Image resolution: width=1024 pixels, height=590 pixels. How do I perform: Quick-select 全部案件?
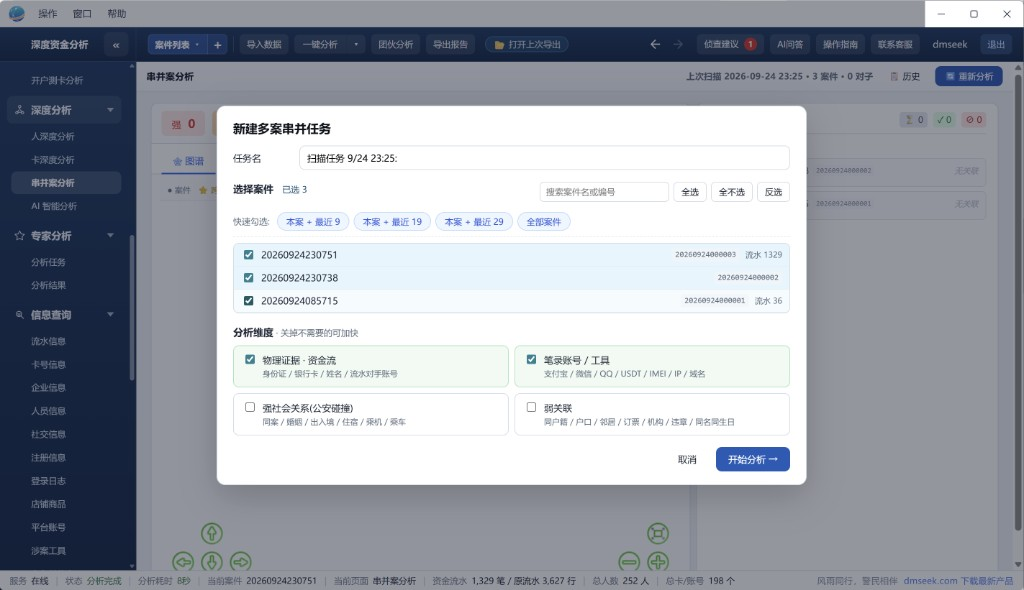[x=543, y=222]
